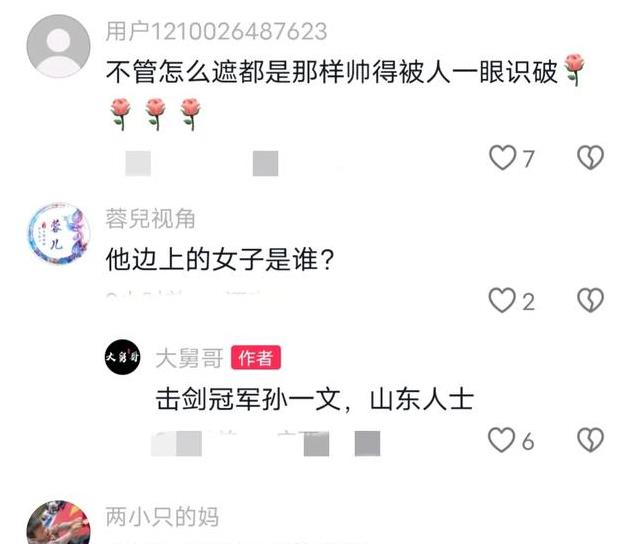Visit username 大舅哥 profile

tap(189, 358)
